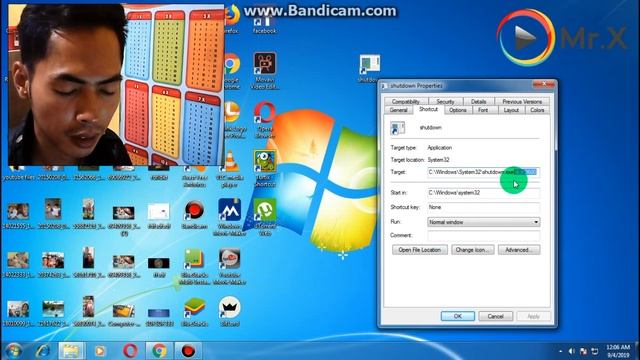
Task: Click the Opera icon on taskbar
Action: click(x=130, y=351)
